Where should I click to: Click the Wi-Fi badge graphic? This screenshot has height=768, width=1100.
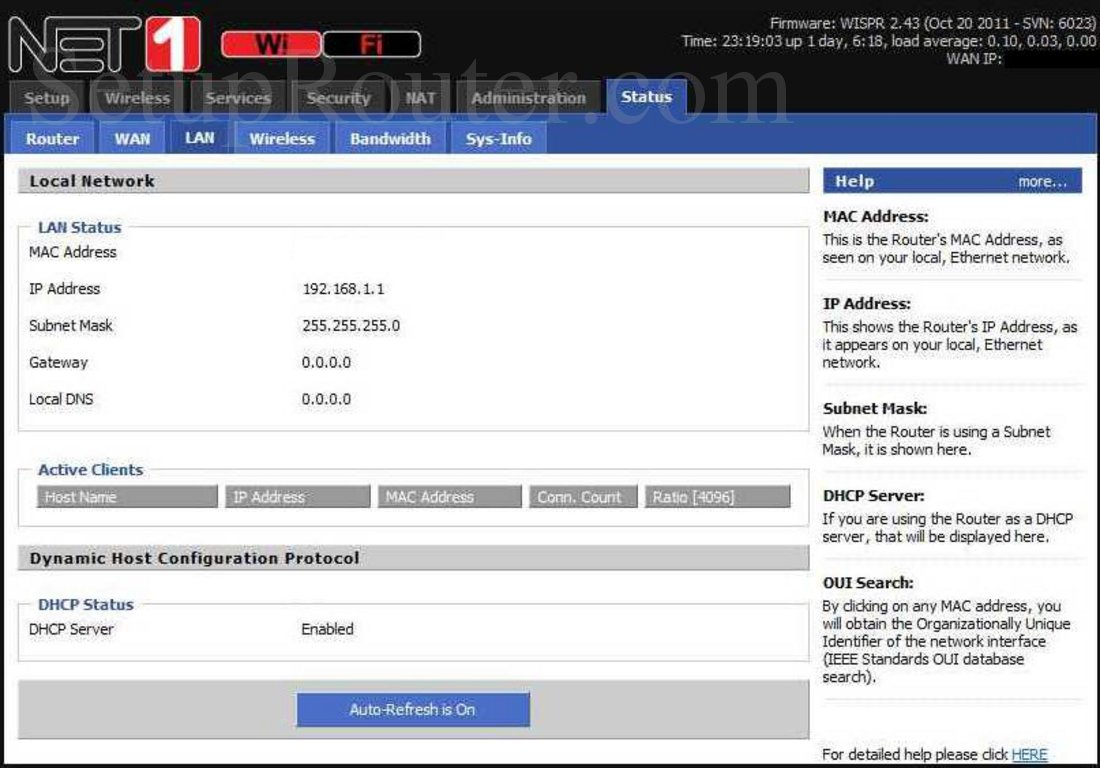pos(320,44)
